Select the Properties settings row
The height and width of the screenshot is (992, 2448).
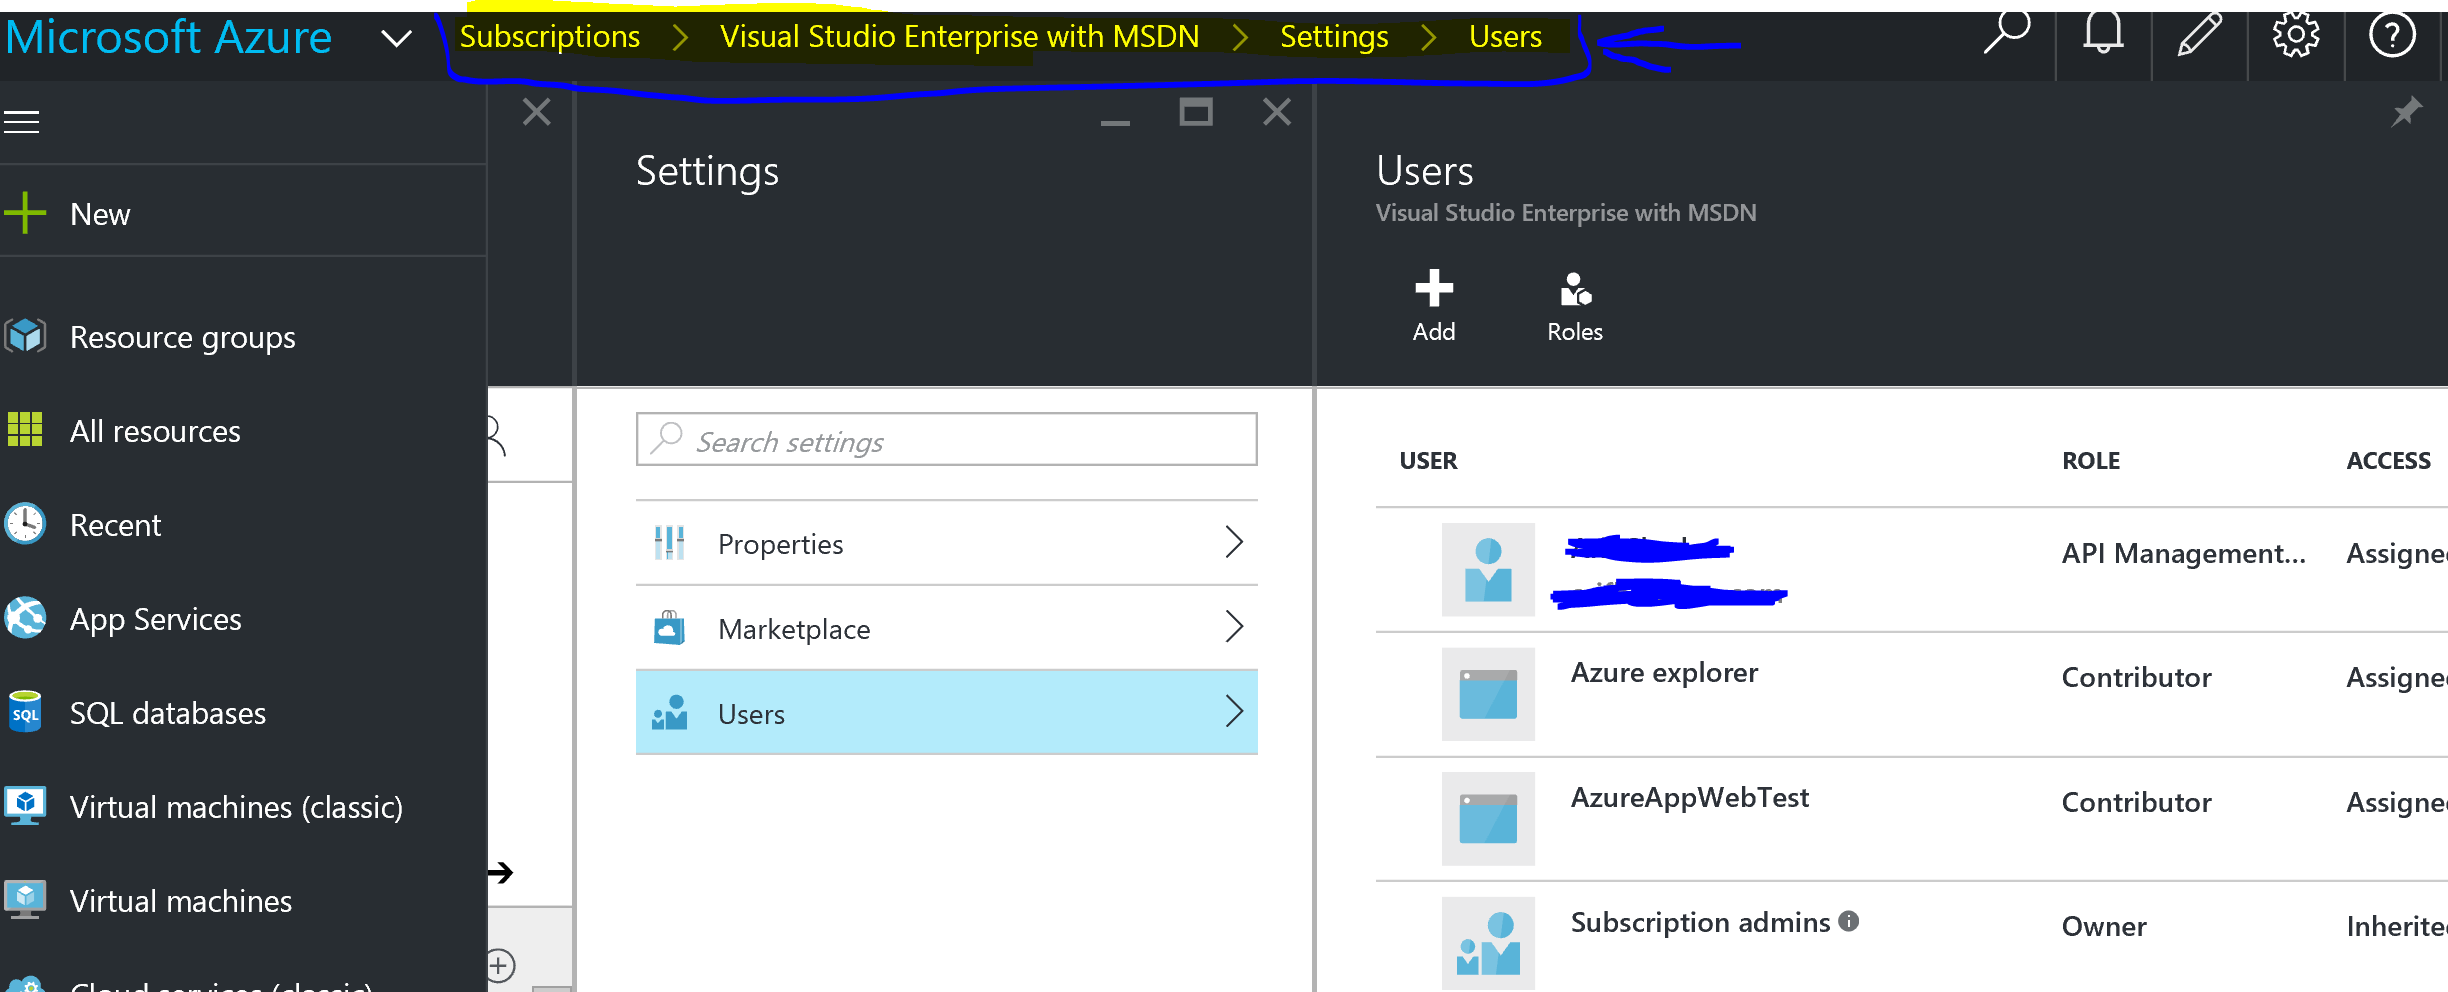pyautogui.click(x=946, y=543)
